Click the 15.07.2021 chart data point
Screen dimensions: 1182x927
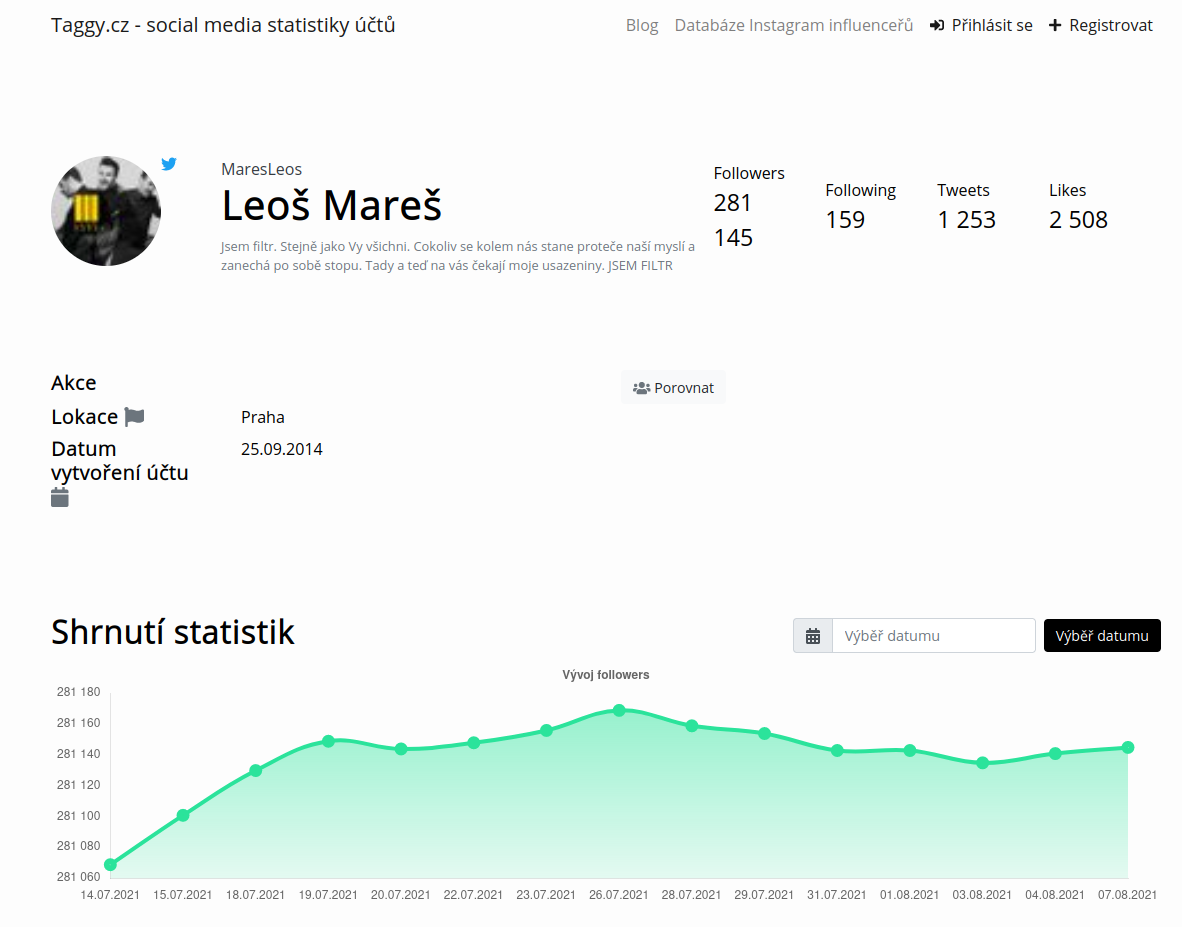pyautogui.click(x=183, y=815)
